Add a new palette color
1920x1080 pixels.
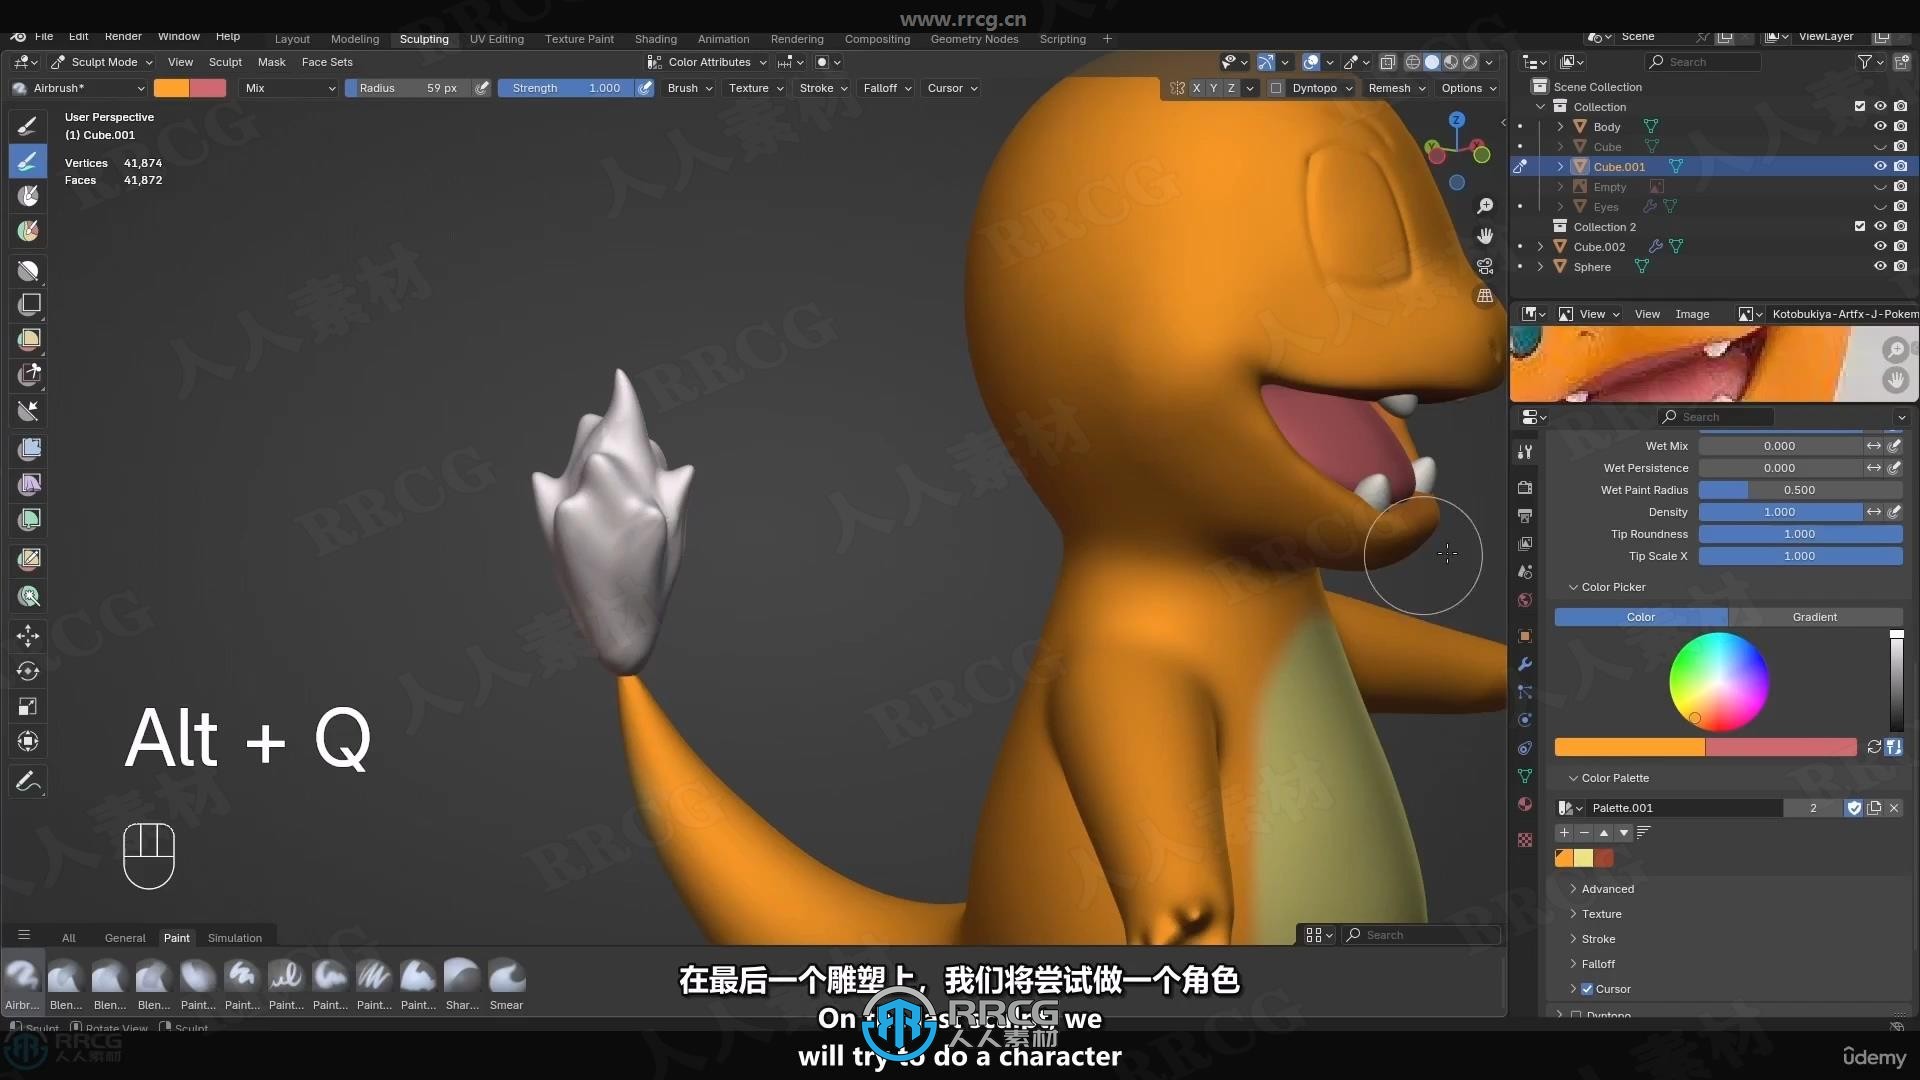tap(1564, 832)
